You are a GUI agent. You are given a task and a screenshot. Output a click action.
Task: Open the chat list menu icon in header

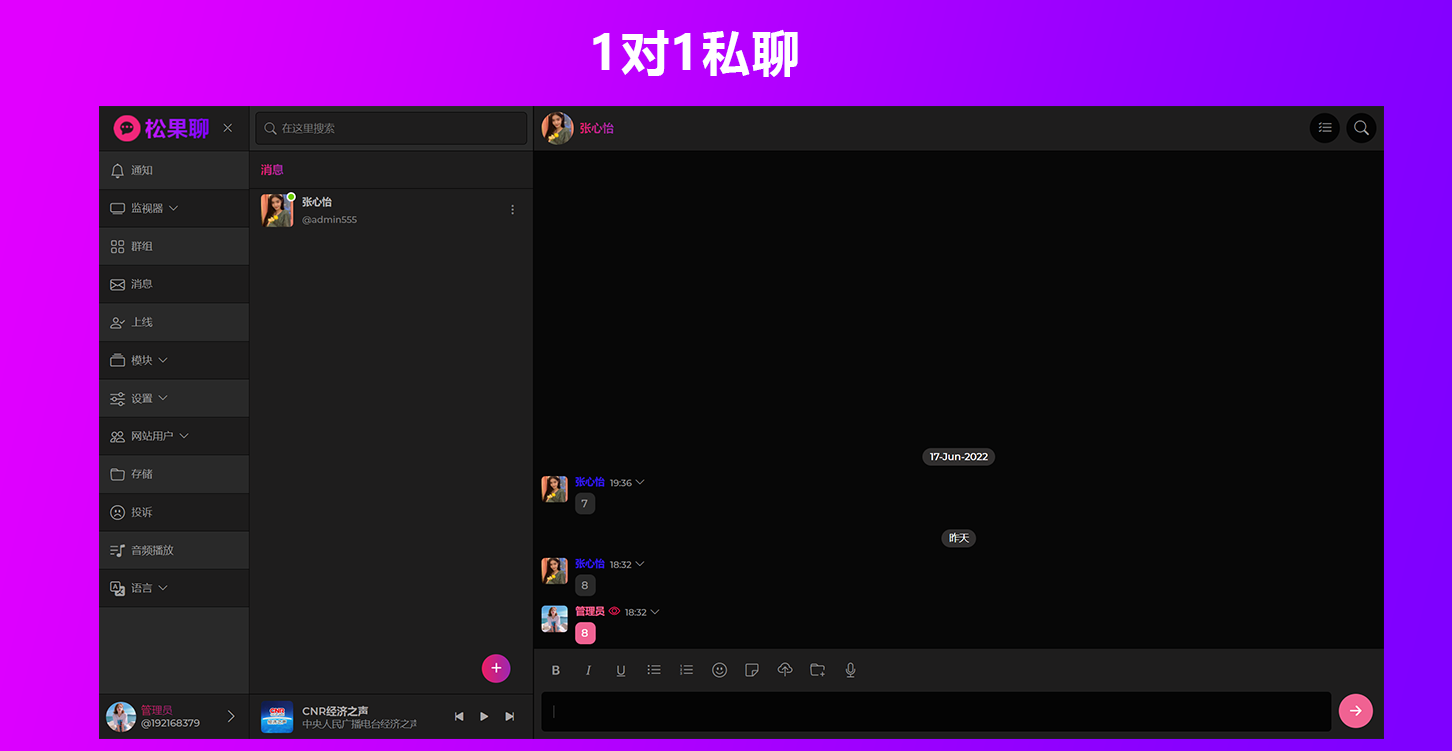tap(1325, 128)
